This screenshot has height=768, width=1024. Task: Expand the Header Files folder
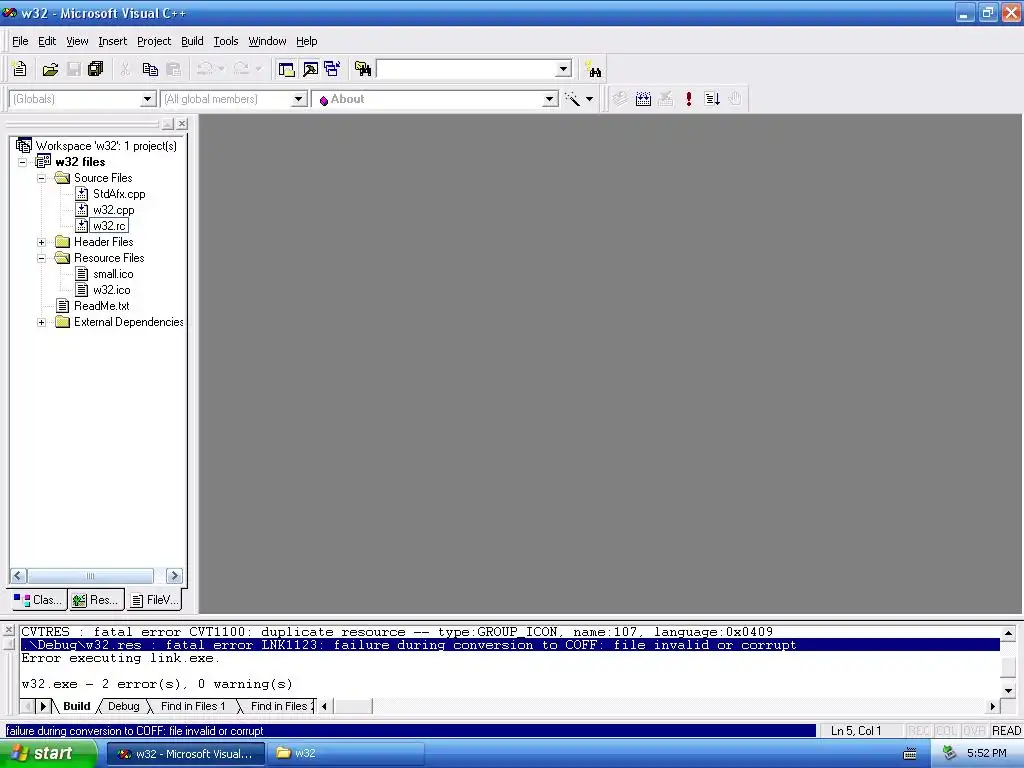42,242
